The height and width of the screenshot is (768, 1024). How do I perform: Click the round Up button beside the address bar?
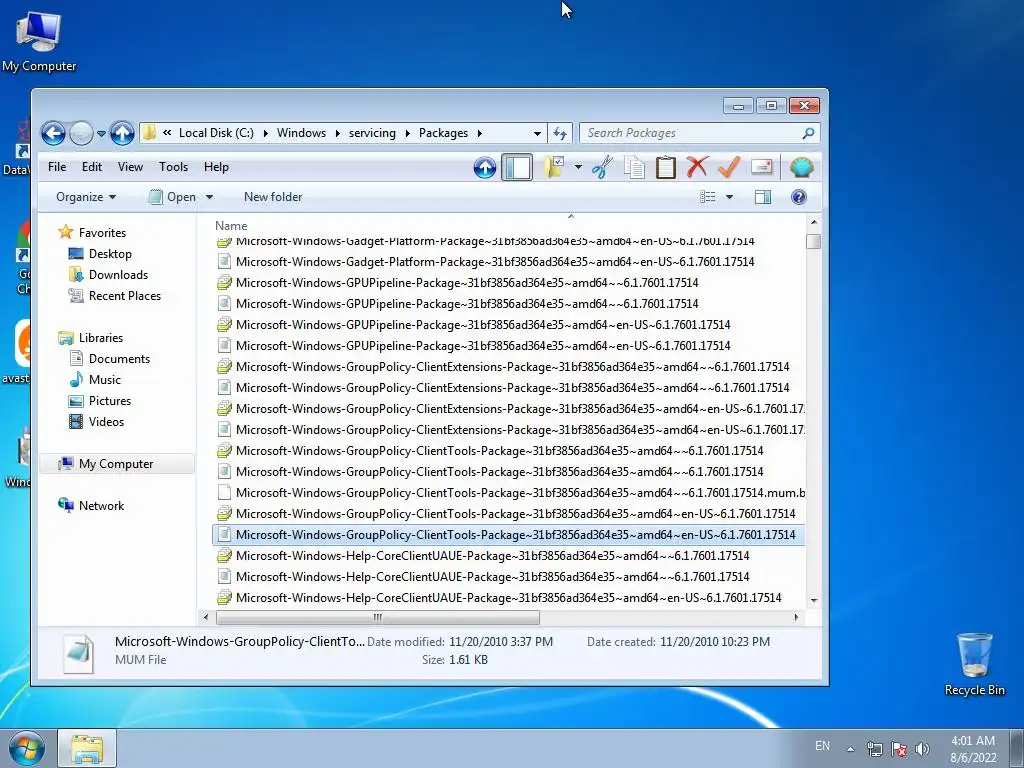tap(122, 133)
